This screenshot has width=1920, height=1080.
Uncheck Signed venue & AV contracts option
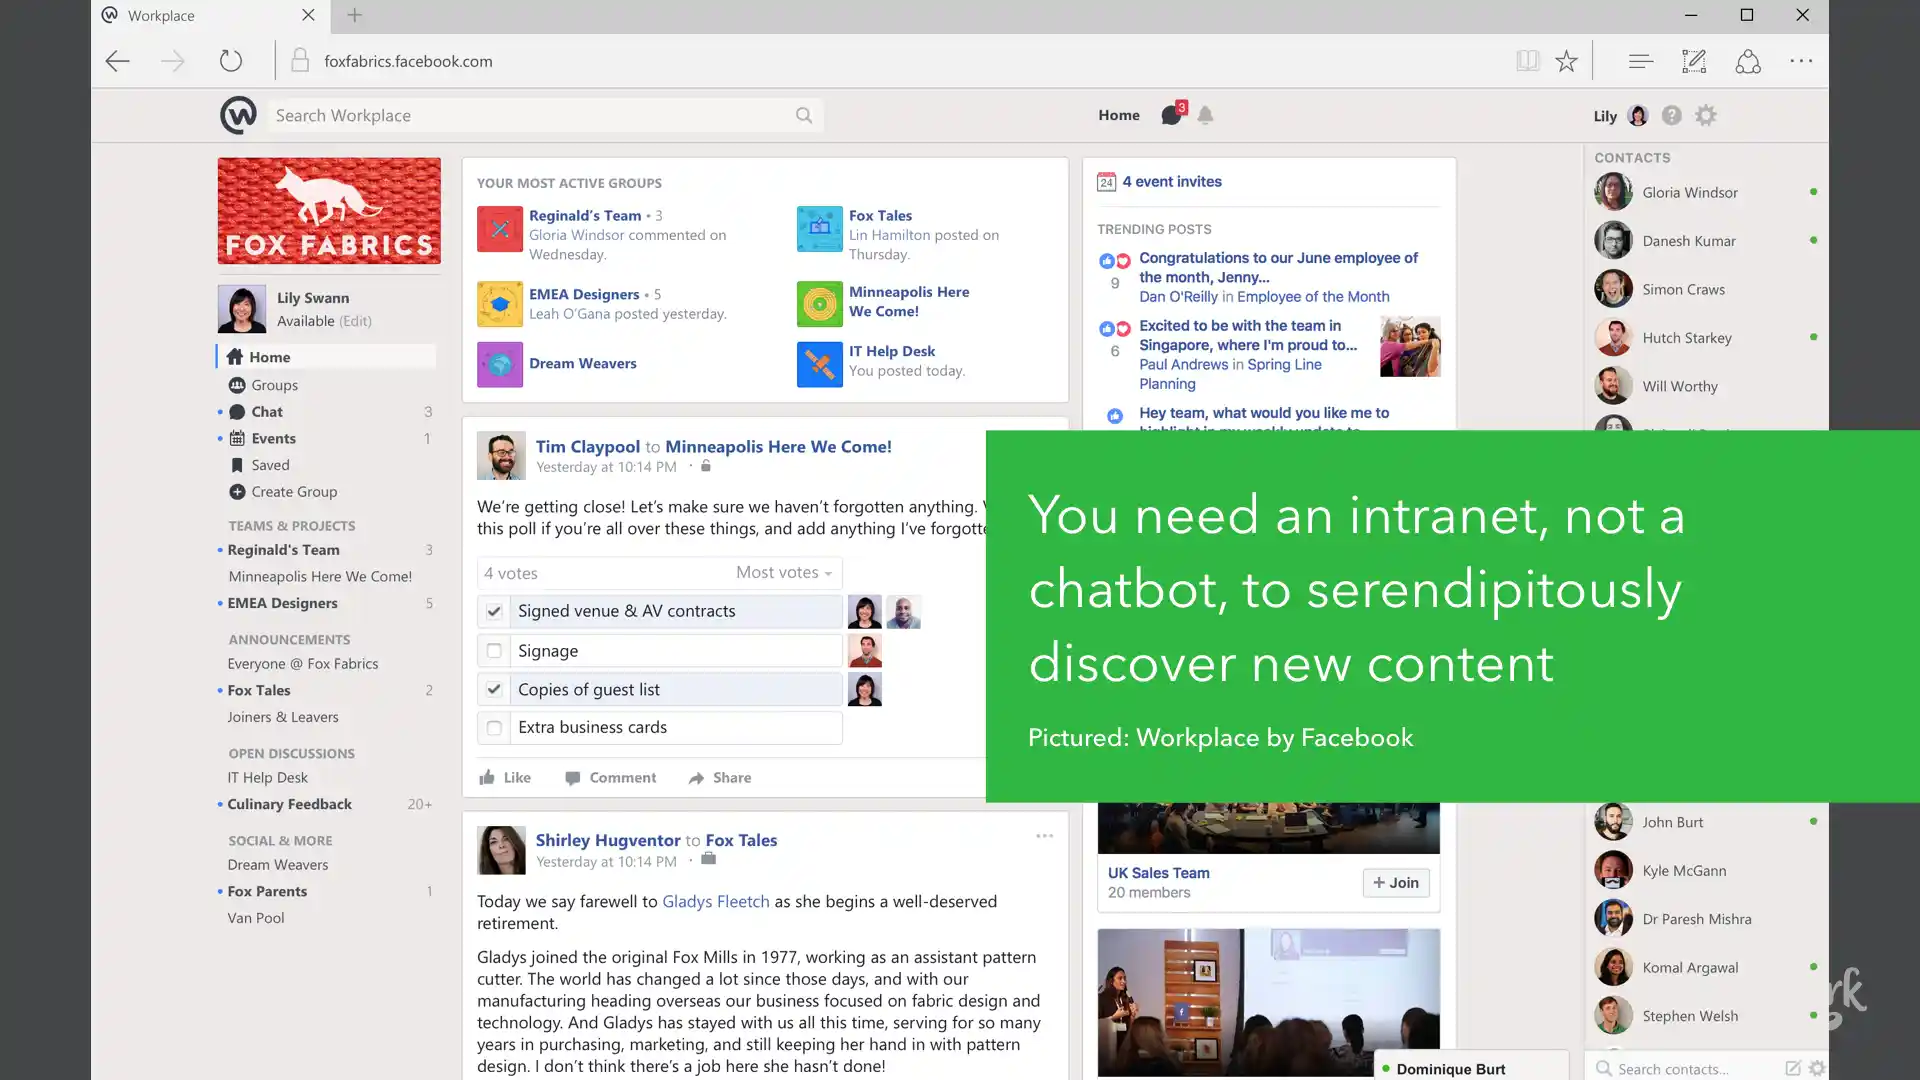pyautogui.click(x=494, y=611)
